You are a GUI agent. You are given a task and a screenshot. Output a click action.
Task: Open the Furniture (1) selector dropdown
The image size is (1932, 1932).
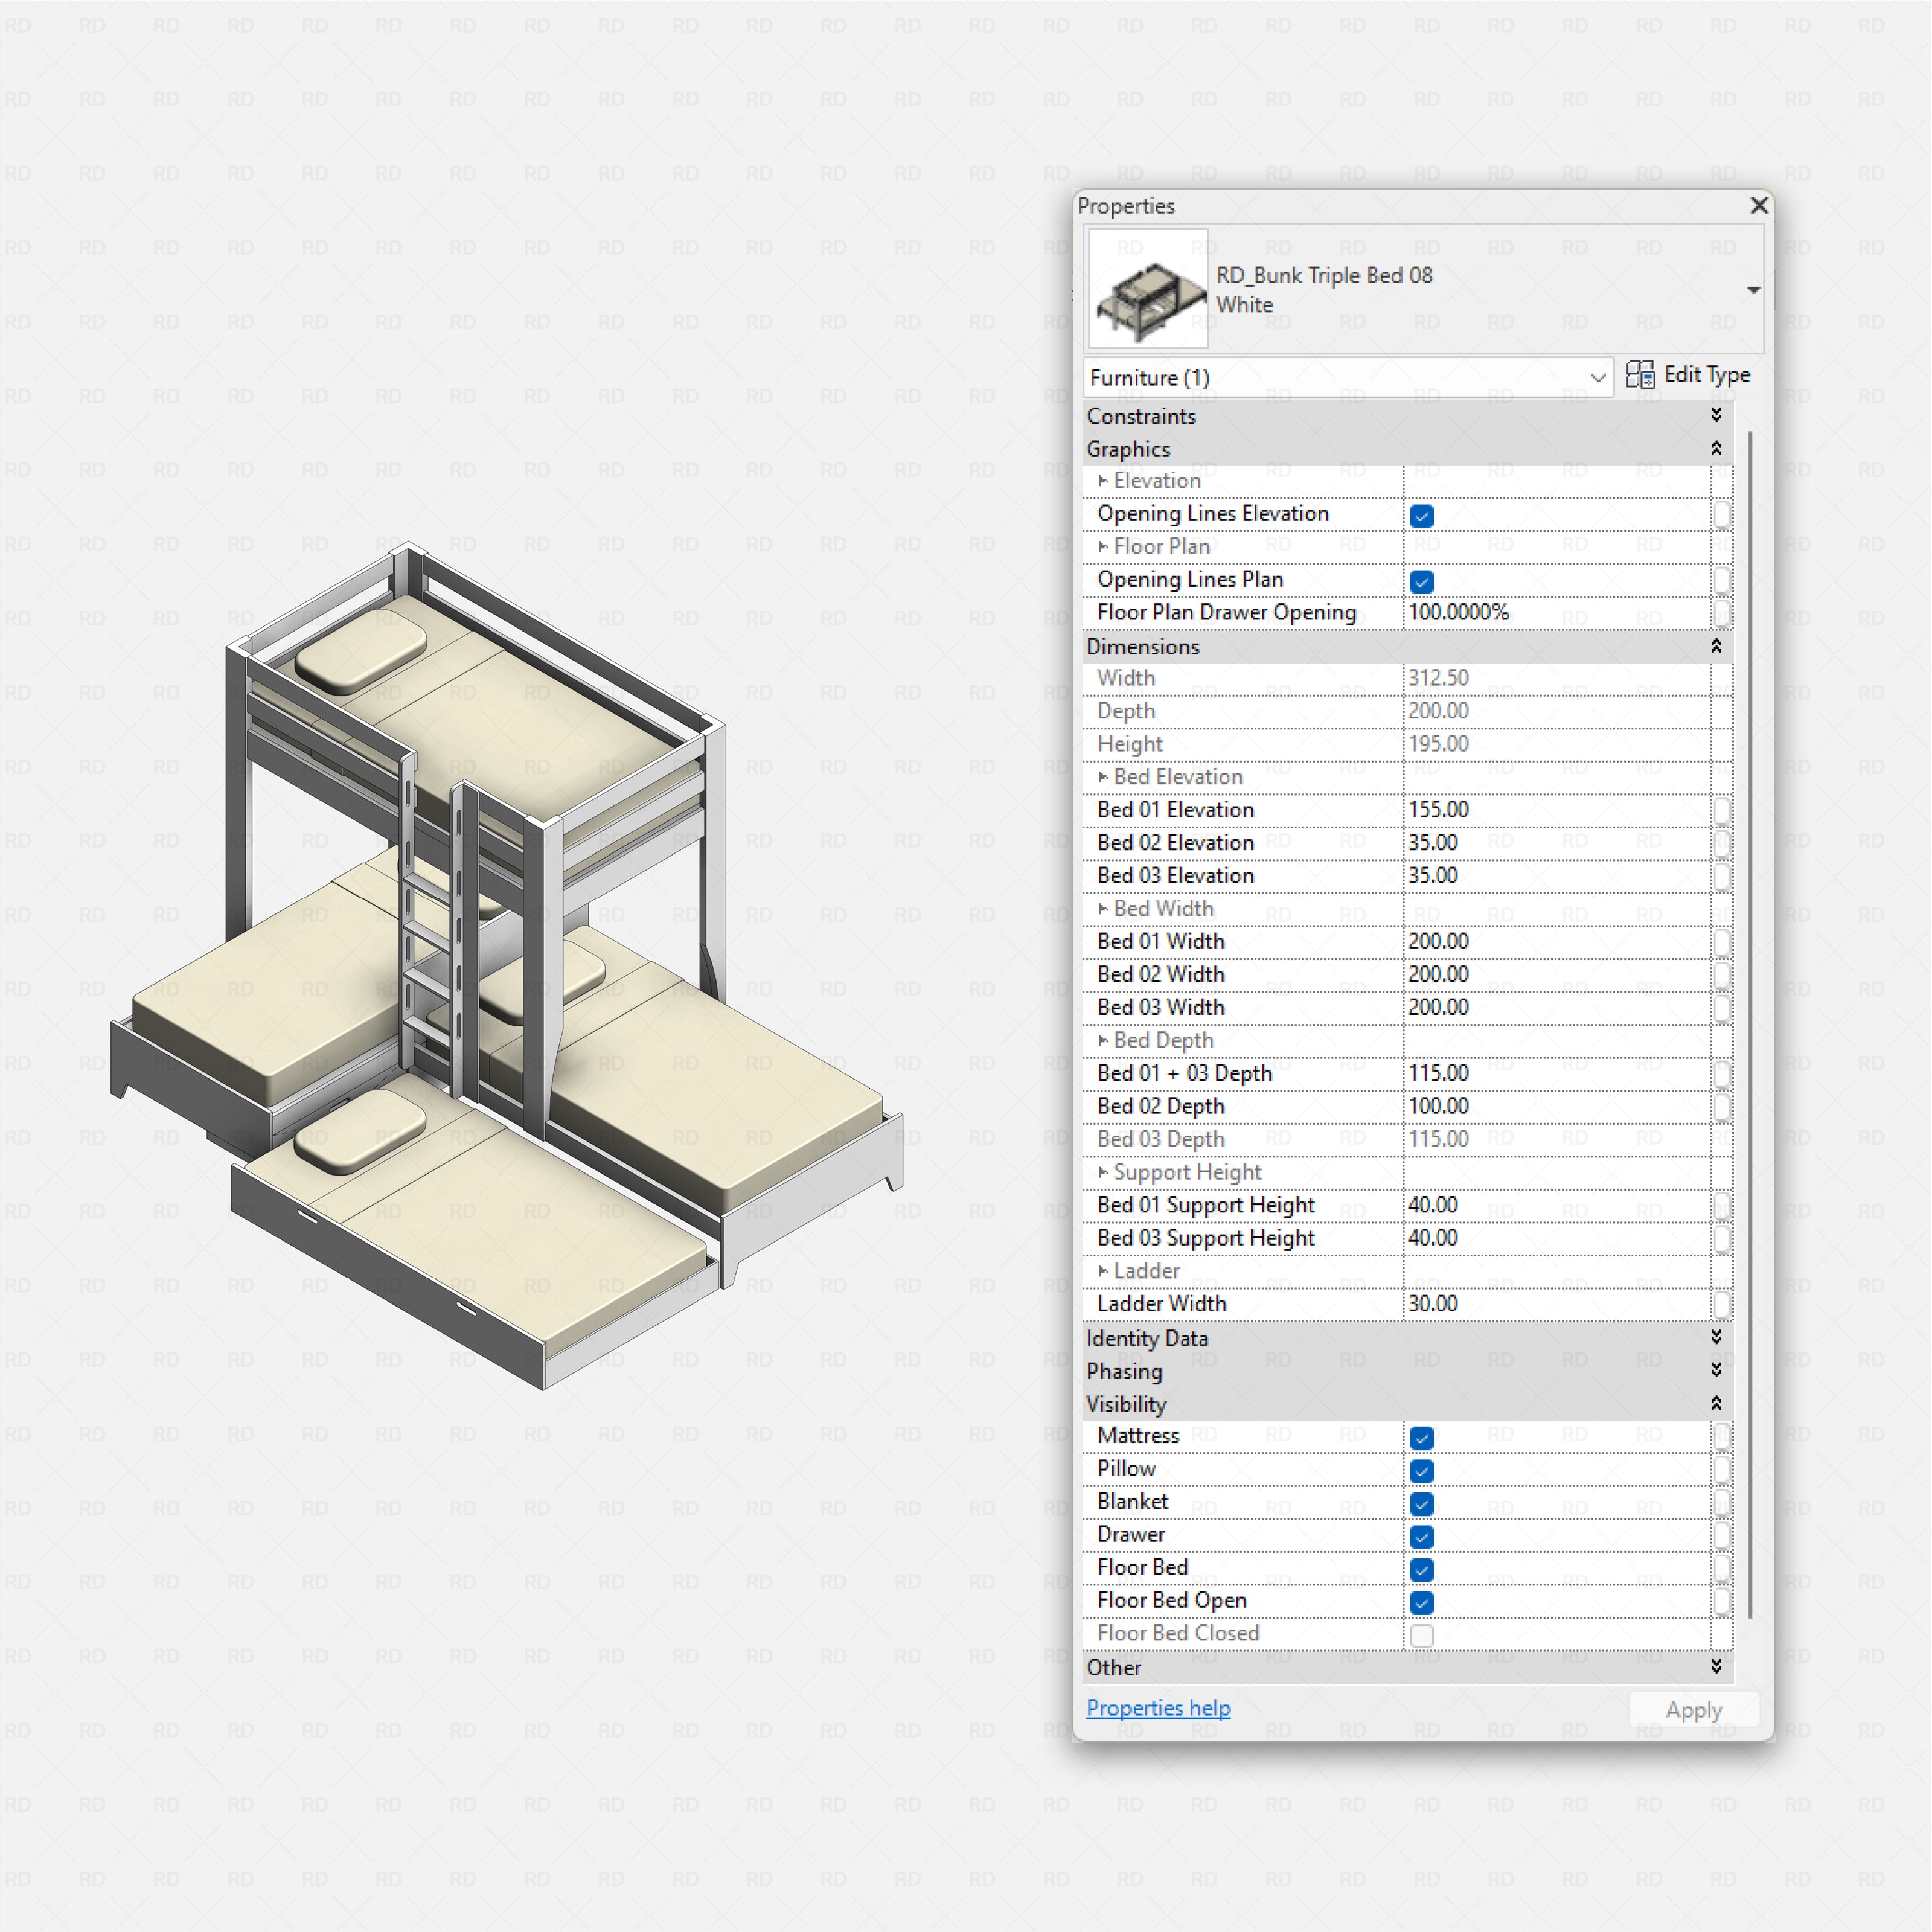pos(1598,378)
